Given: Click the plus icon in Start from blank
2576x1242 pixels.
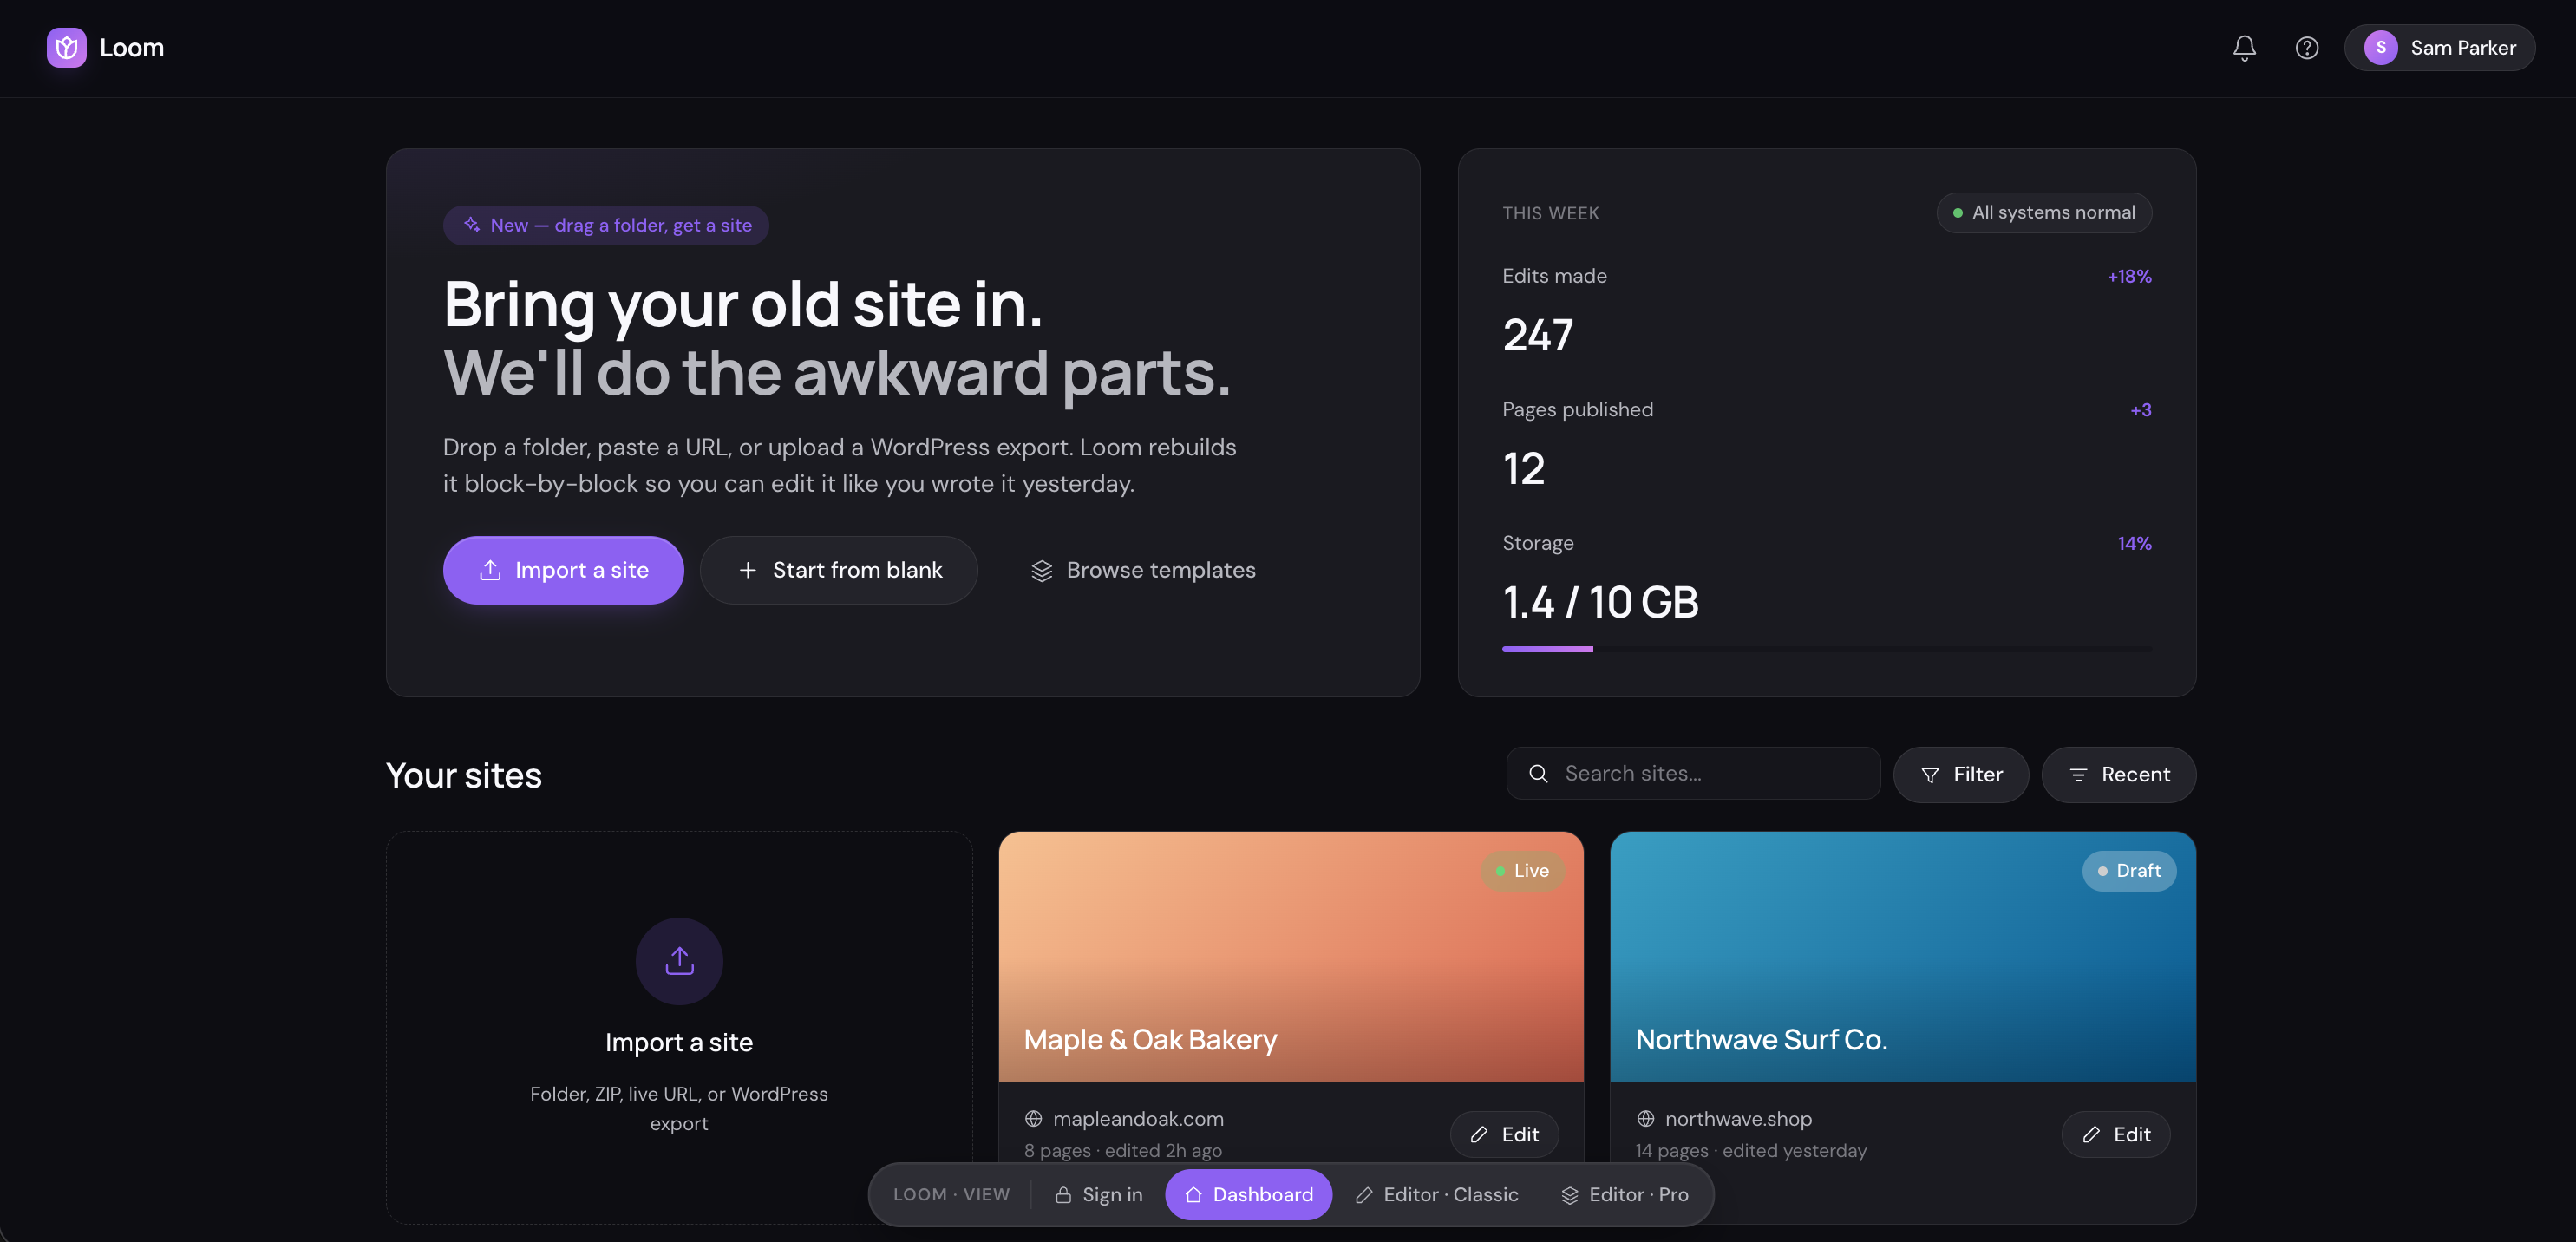Looking at the screenshot, I should pyautogui.click(x=747, y=570).
